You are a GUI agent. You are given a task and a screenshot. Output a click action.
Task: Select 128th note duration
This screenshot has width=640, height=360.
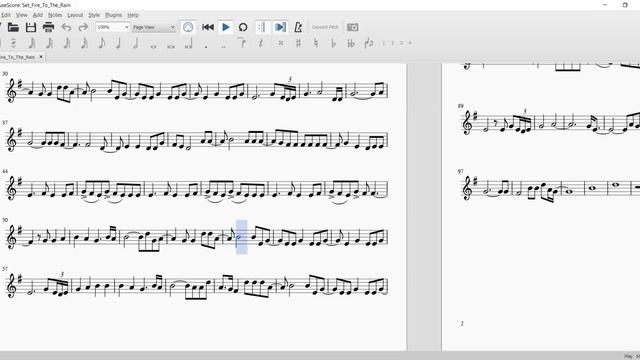pos(31,43)
